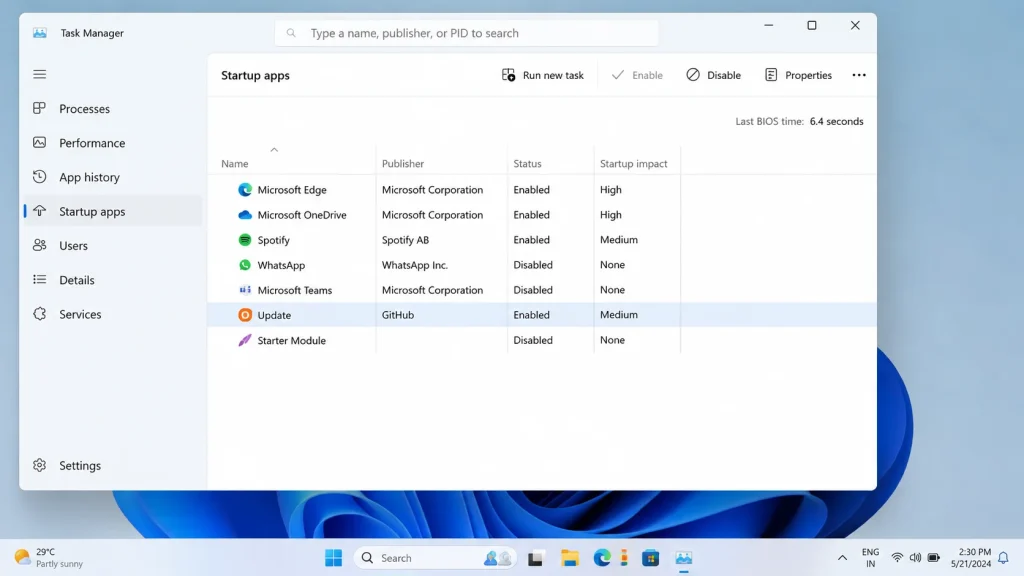The image size is (1024, 576).
Task: Switch the ENG IN input language
Action: point(871,558)
